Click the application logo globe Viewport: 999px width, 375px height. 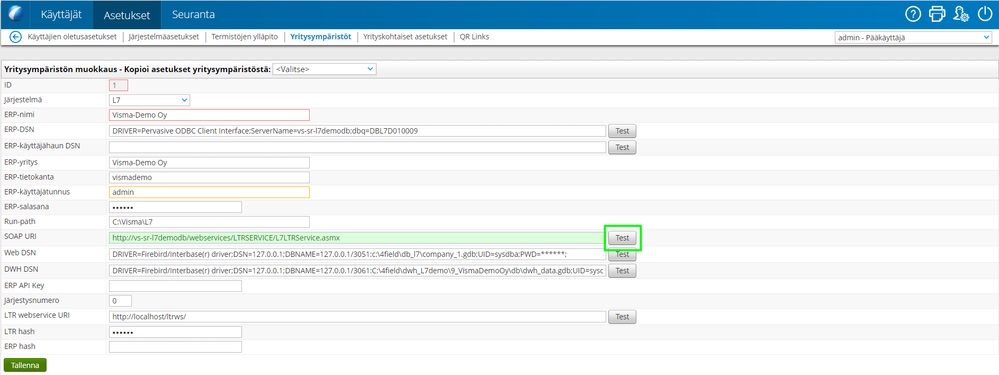coord(15,14)
